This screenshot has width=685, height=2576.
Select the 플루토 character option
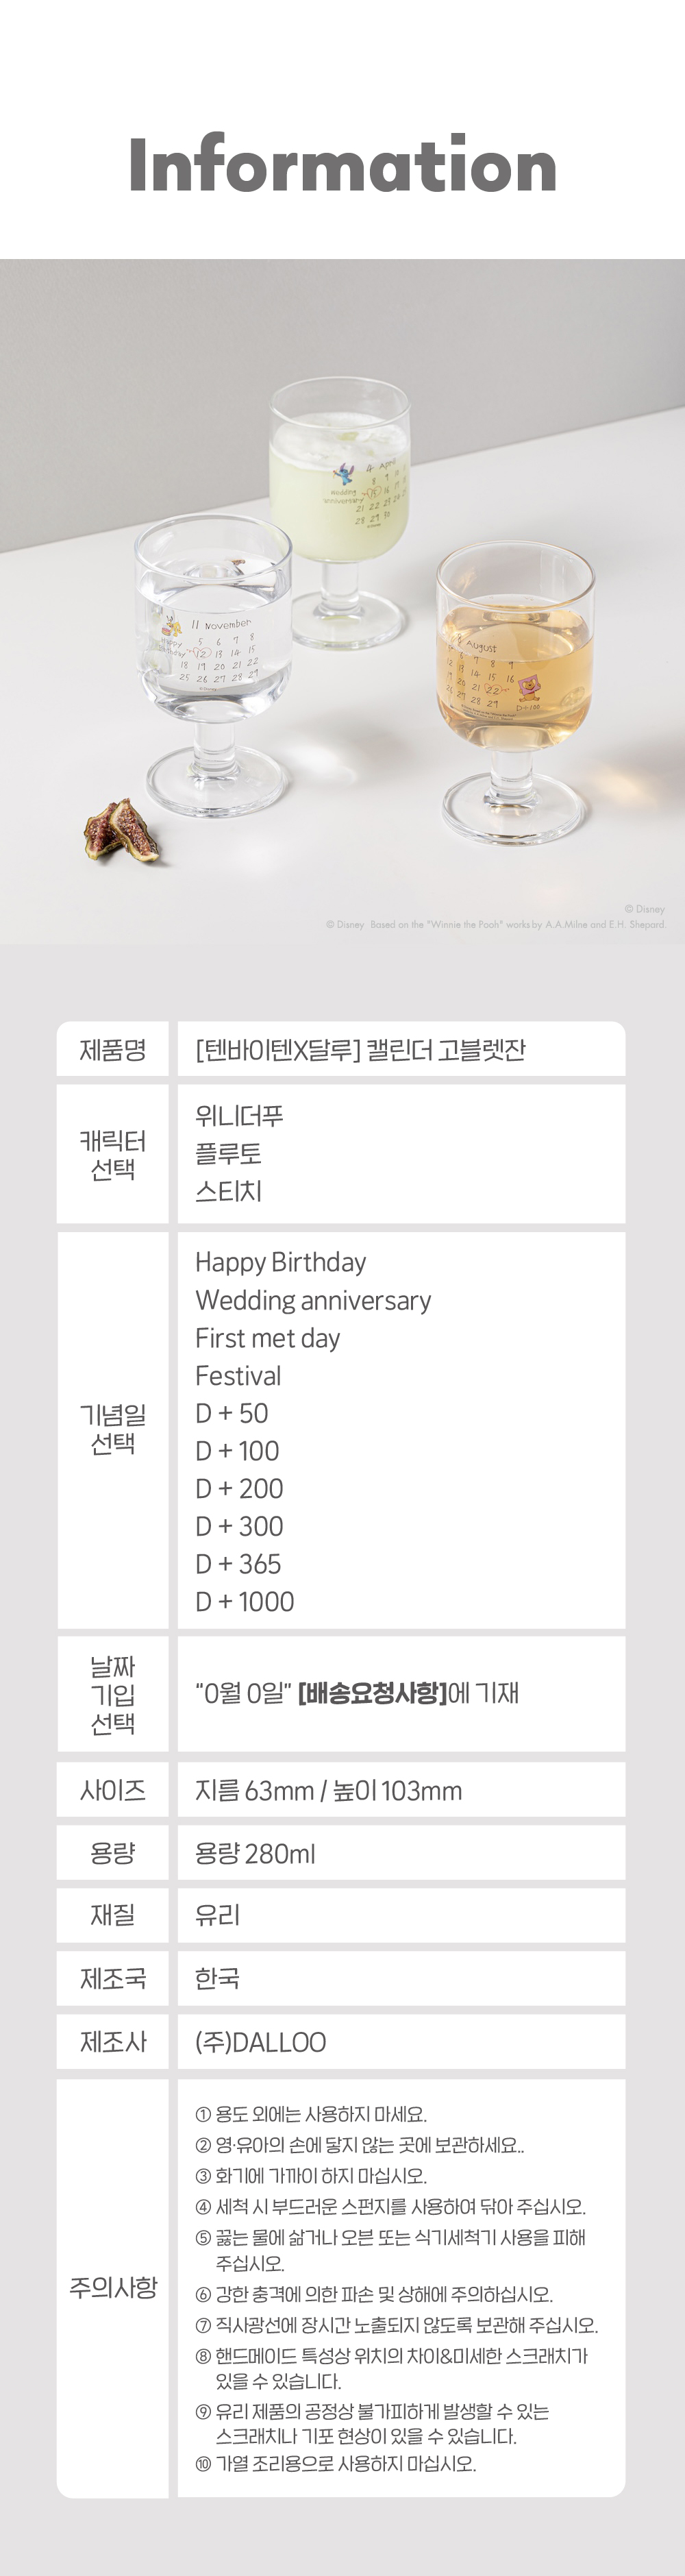[228, 1153]
